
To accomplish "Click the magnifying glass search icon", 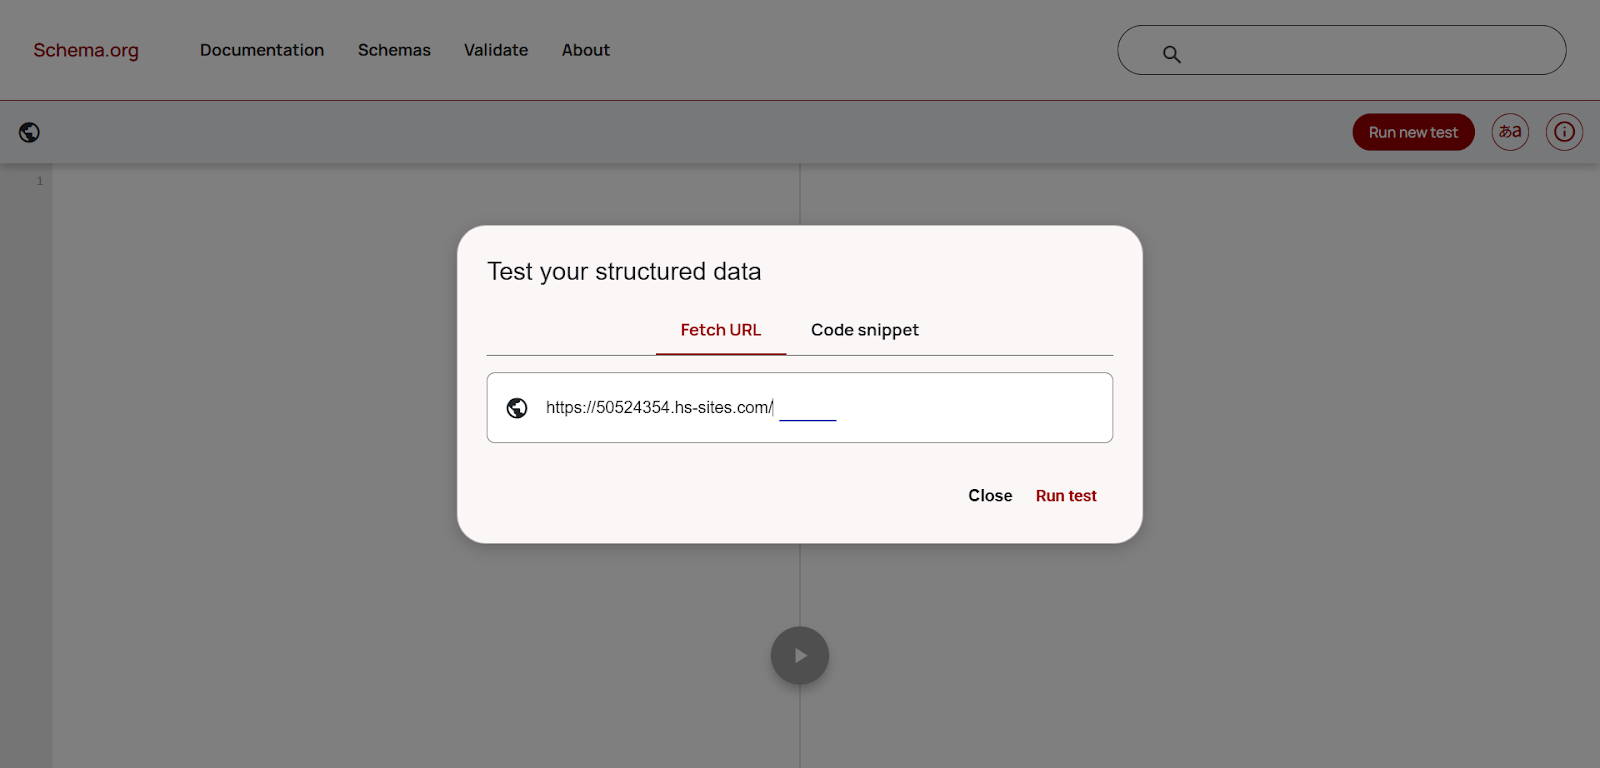I will click(x=1171, y=55).
